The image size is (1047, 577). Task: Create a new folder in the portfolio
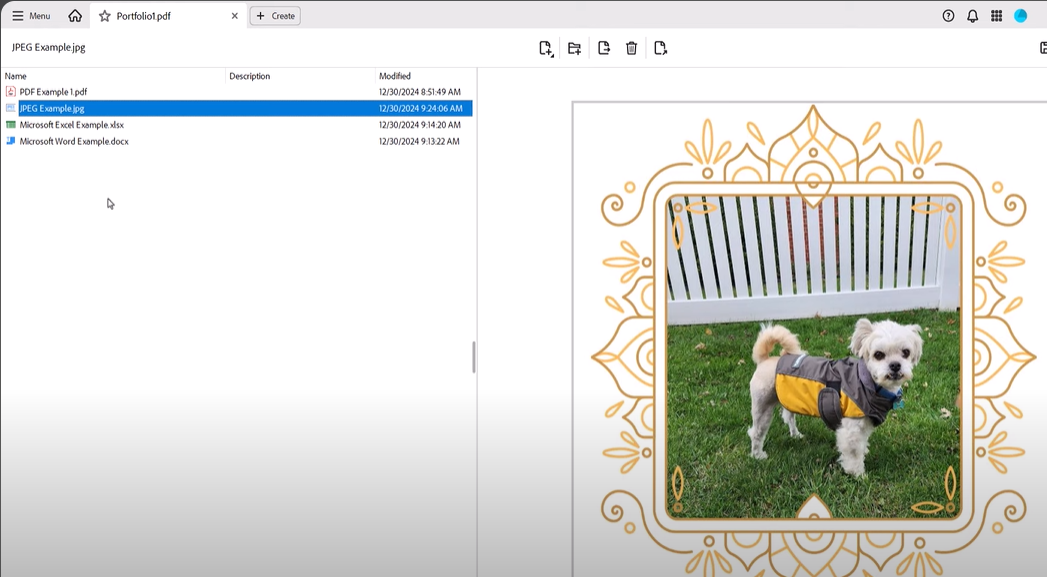coord(575,47)
